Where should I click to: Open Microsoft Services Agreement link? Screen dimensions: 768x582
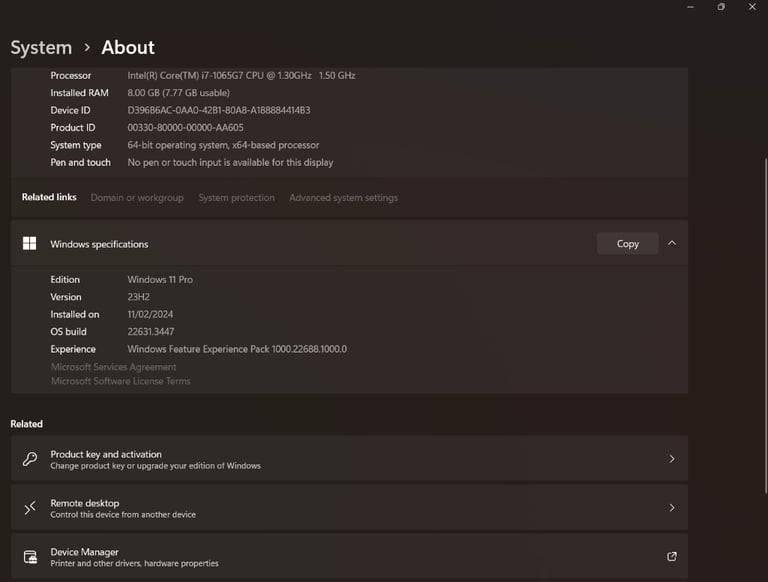point(114,367)
